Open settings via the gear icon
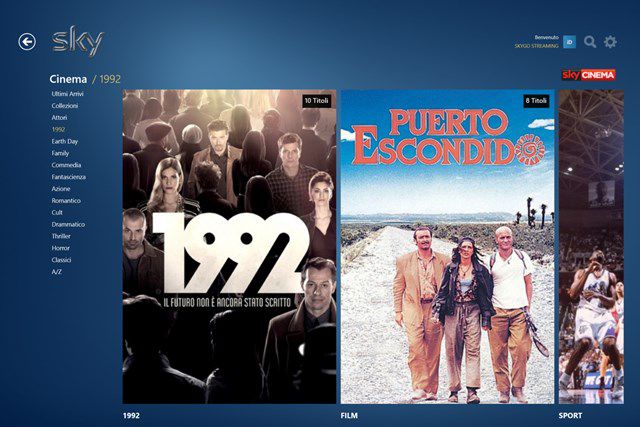Screen dimensions: 640x427 610,42
